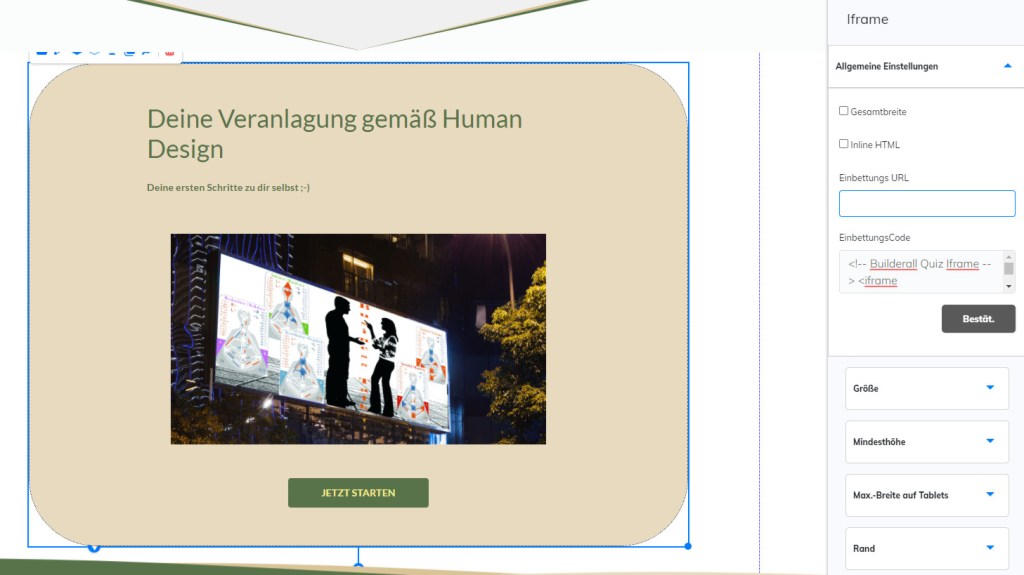Tick the Inline HTML checkbox

[x=844, y=144]
